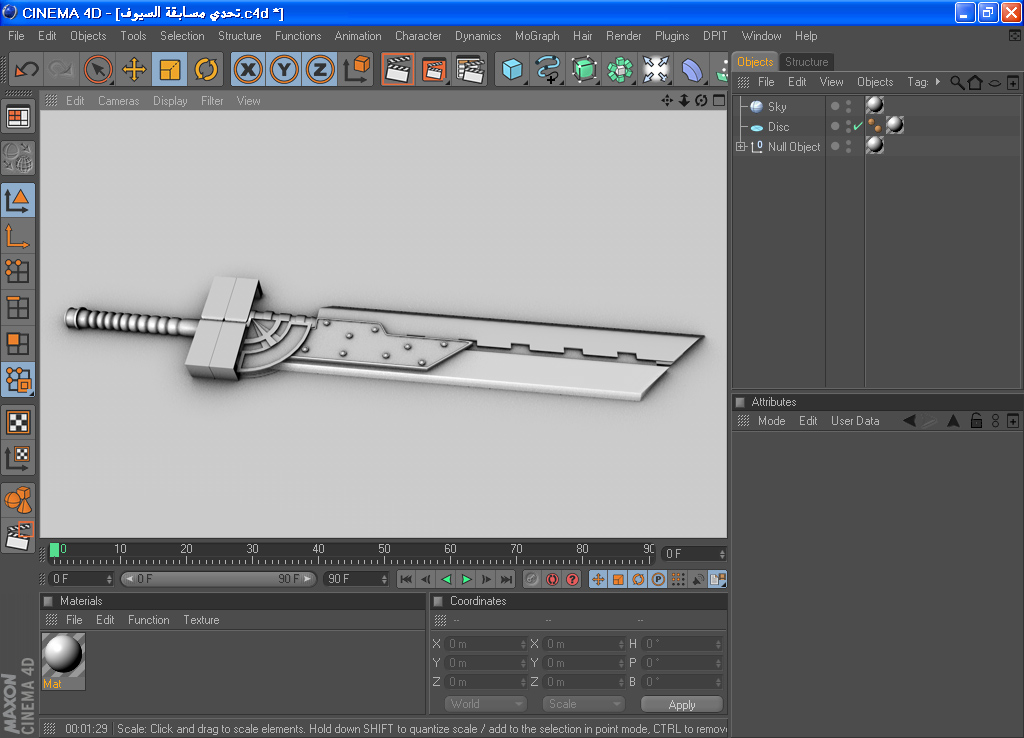1024x738 pixels.
Task: Click the lock icon in Attributes manager
Action: coord(976,421)
